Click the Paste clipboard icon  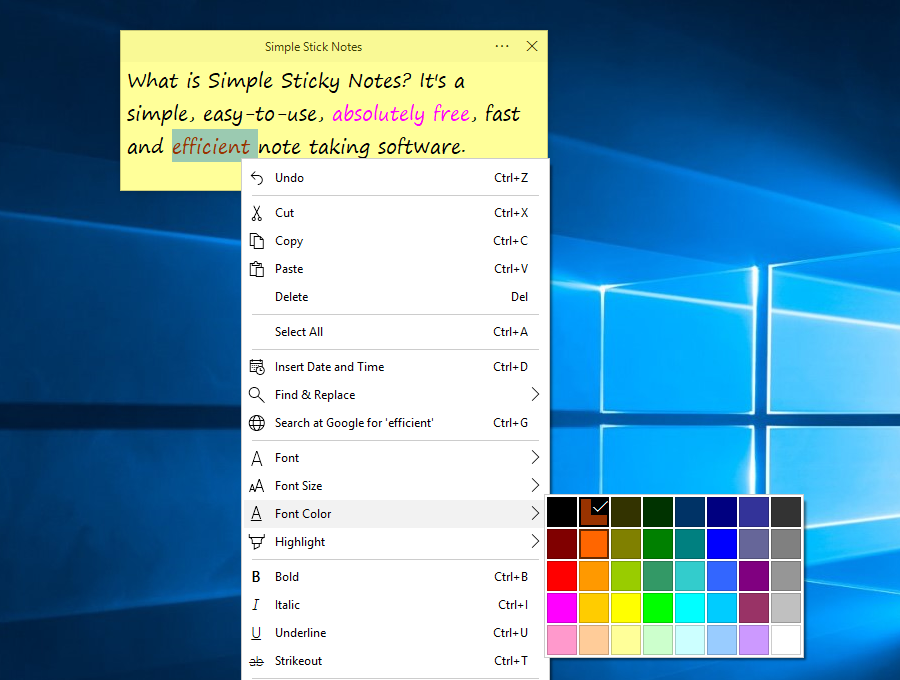coord(258,268)
